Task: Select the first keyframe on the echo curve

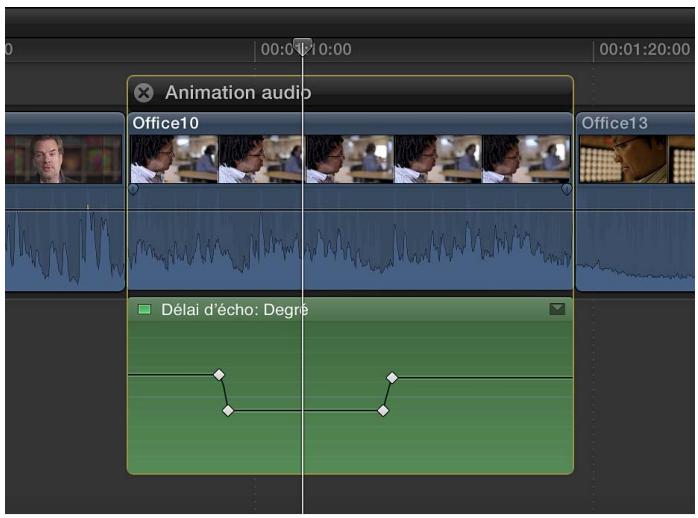Action: 219,375
